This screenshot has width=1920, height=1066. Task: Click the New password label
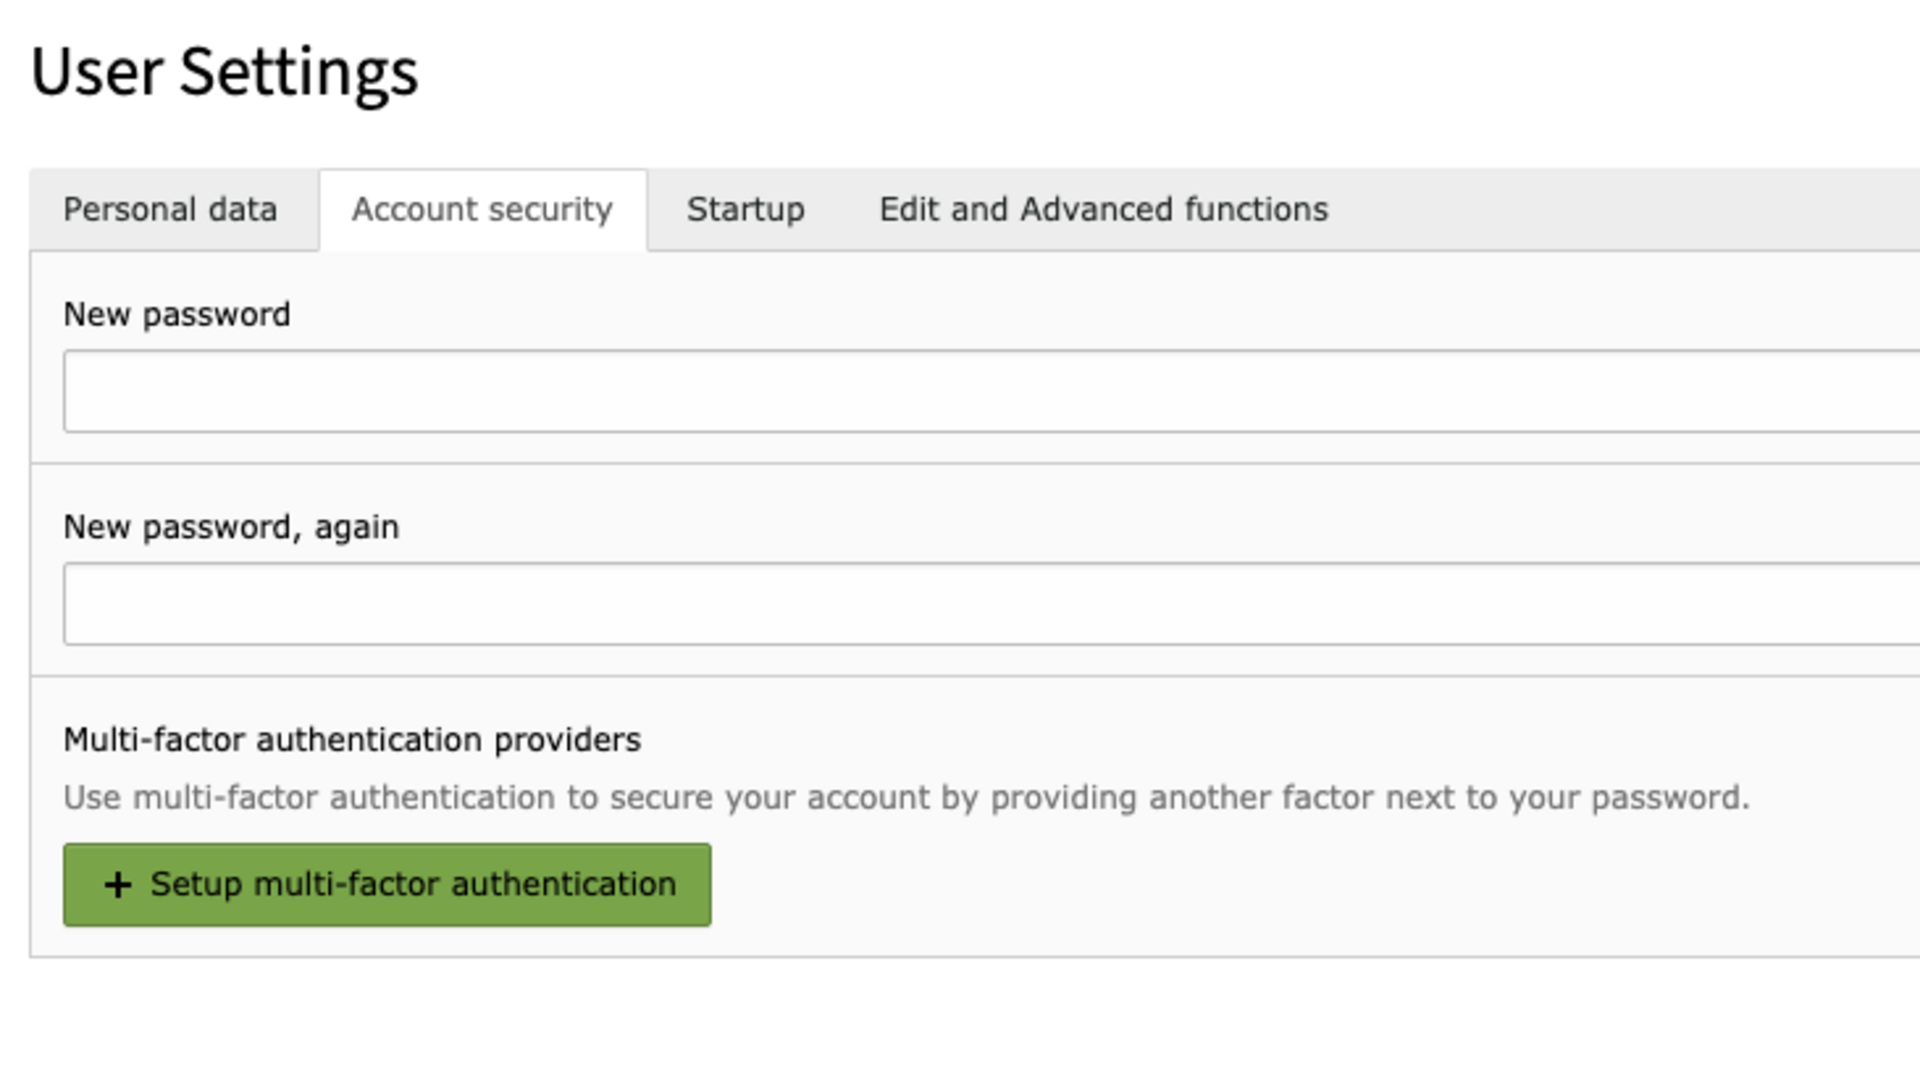[177, 315]
